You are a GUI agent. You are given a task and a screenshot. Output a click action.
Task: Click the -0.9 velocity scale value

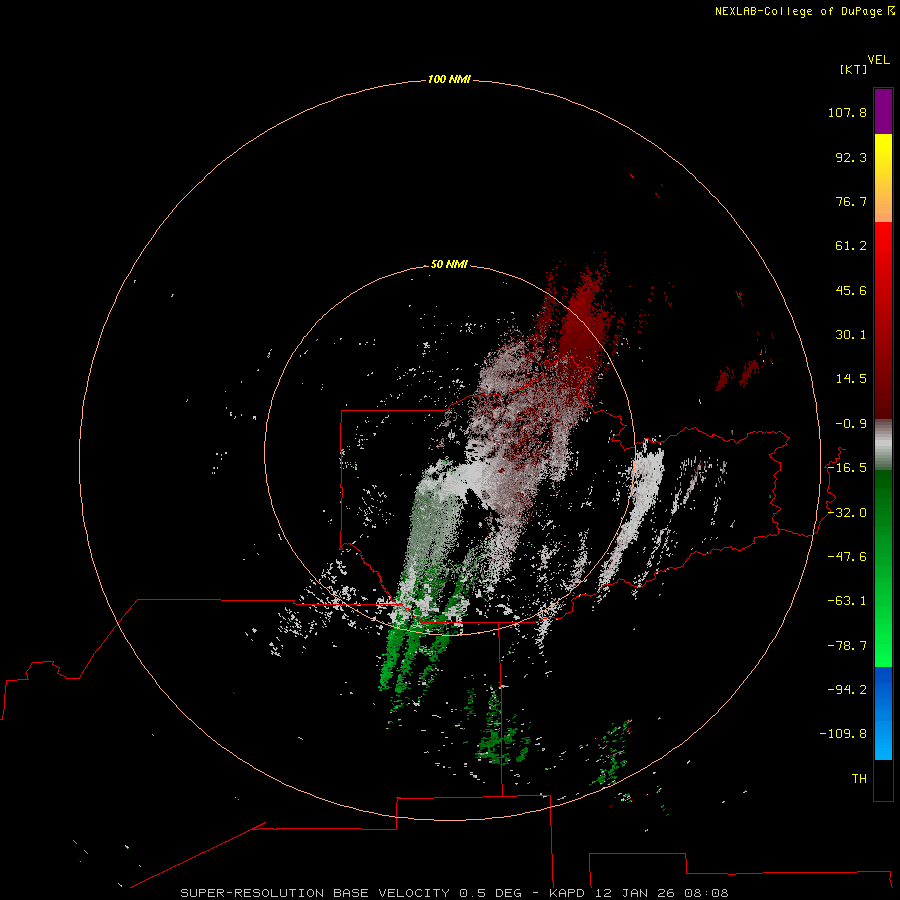(851, 424)
